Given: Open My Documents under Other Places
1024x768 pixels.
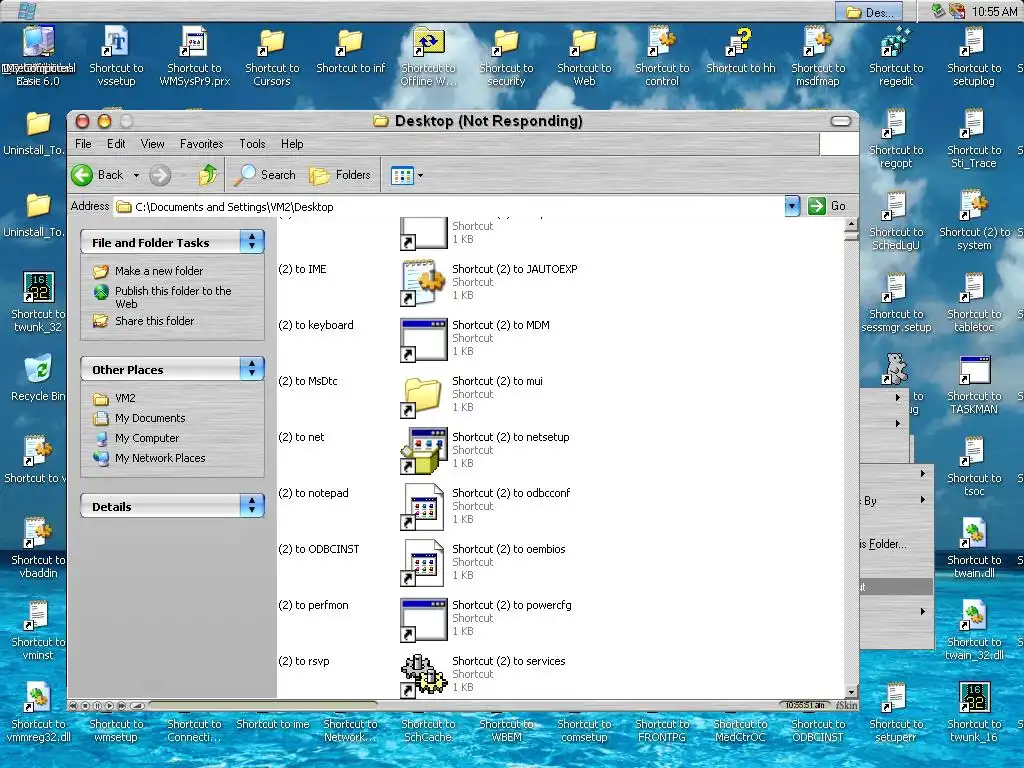Looking at the screenshot, I should click(150, 418).
